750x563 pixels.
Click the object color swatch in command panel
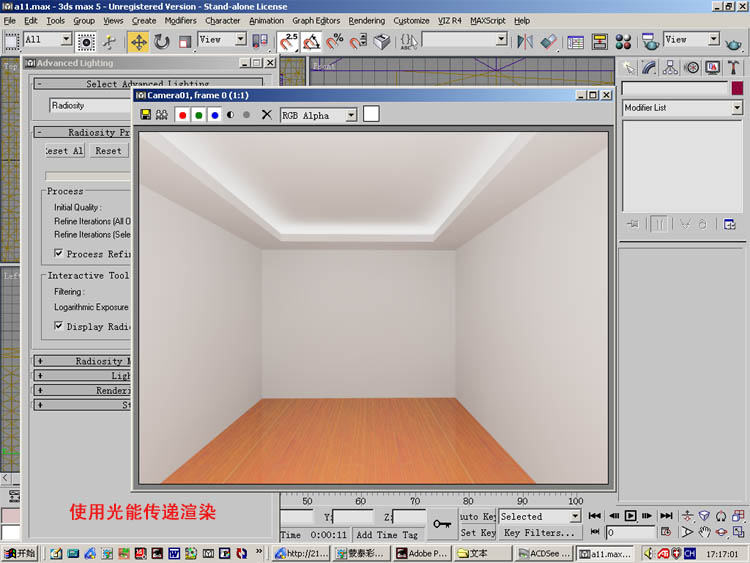(737, 88)
